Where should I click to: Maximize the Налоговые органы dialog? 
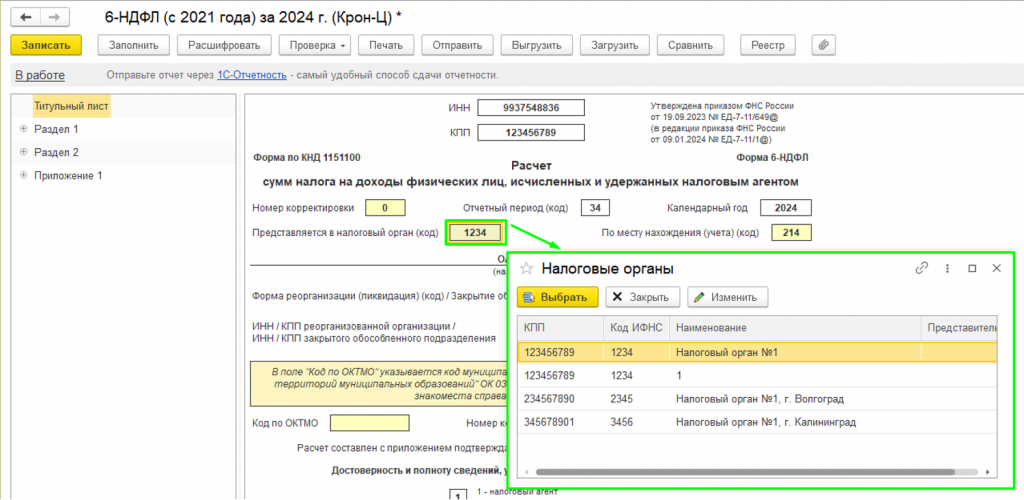(972, 268)
